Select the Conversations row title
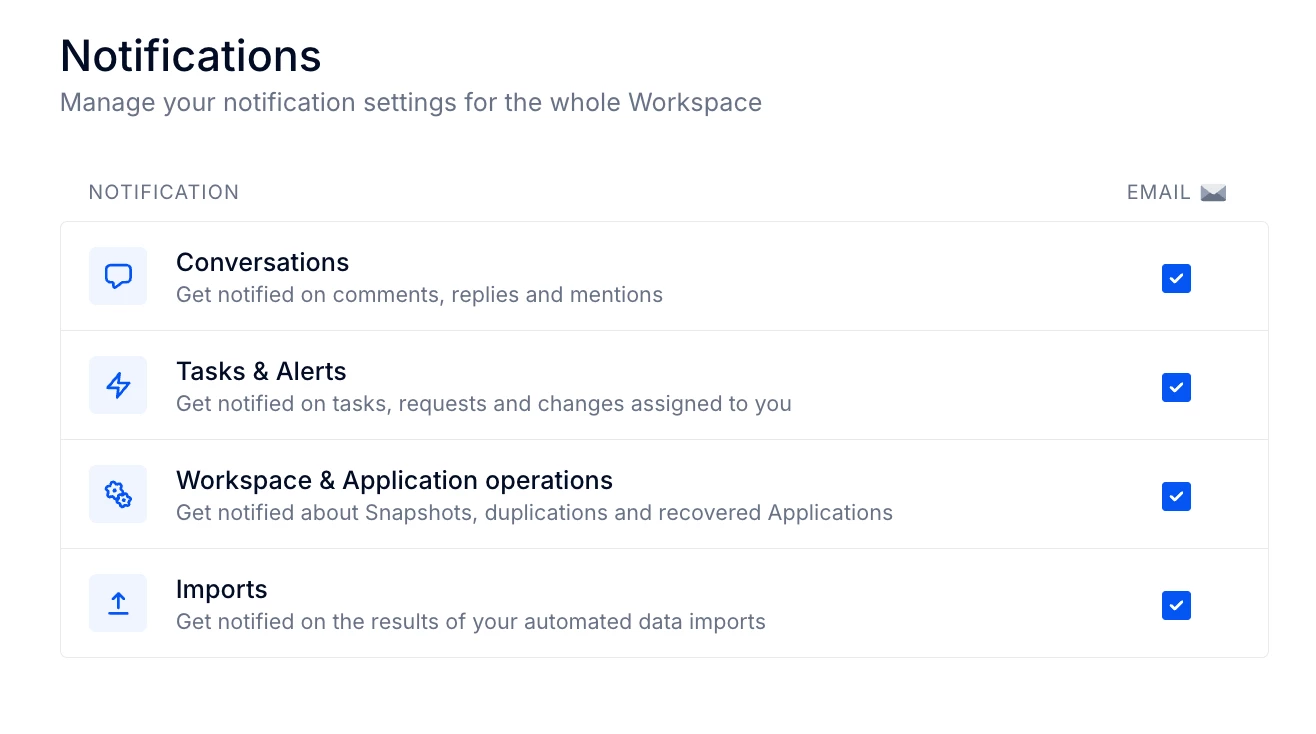This screenshot has width=1316, height=734. coord(262,262)
